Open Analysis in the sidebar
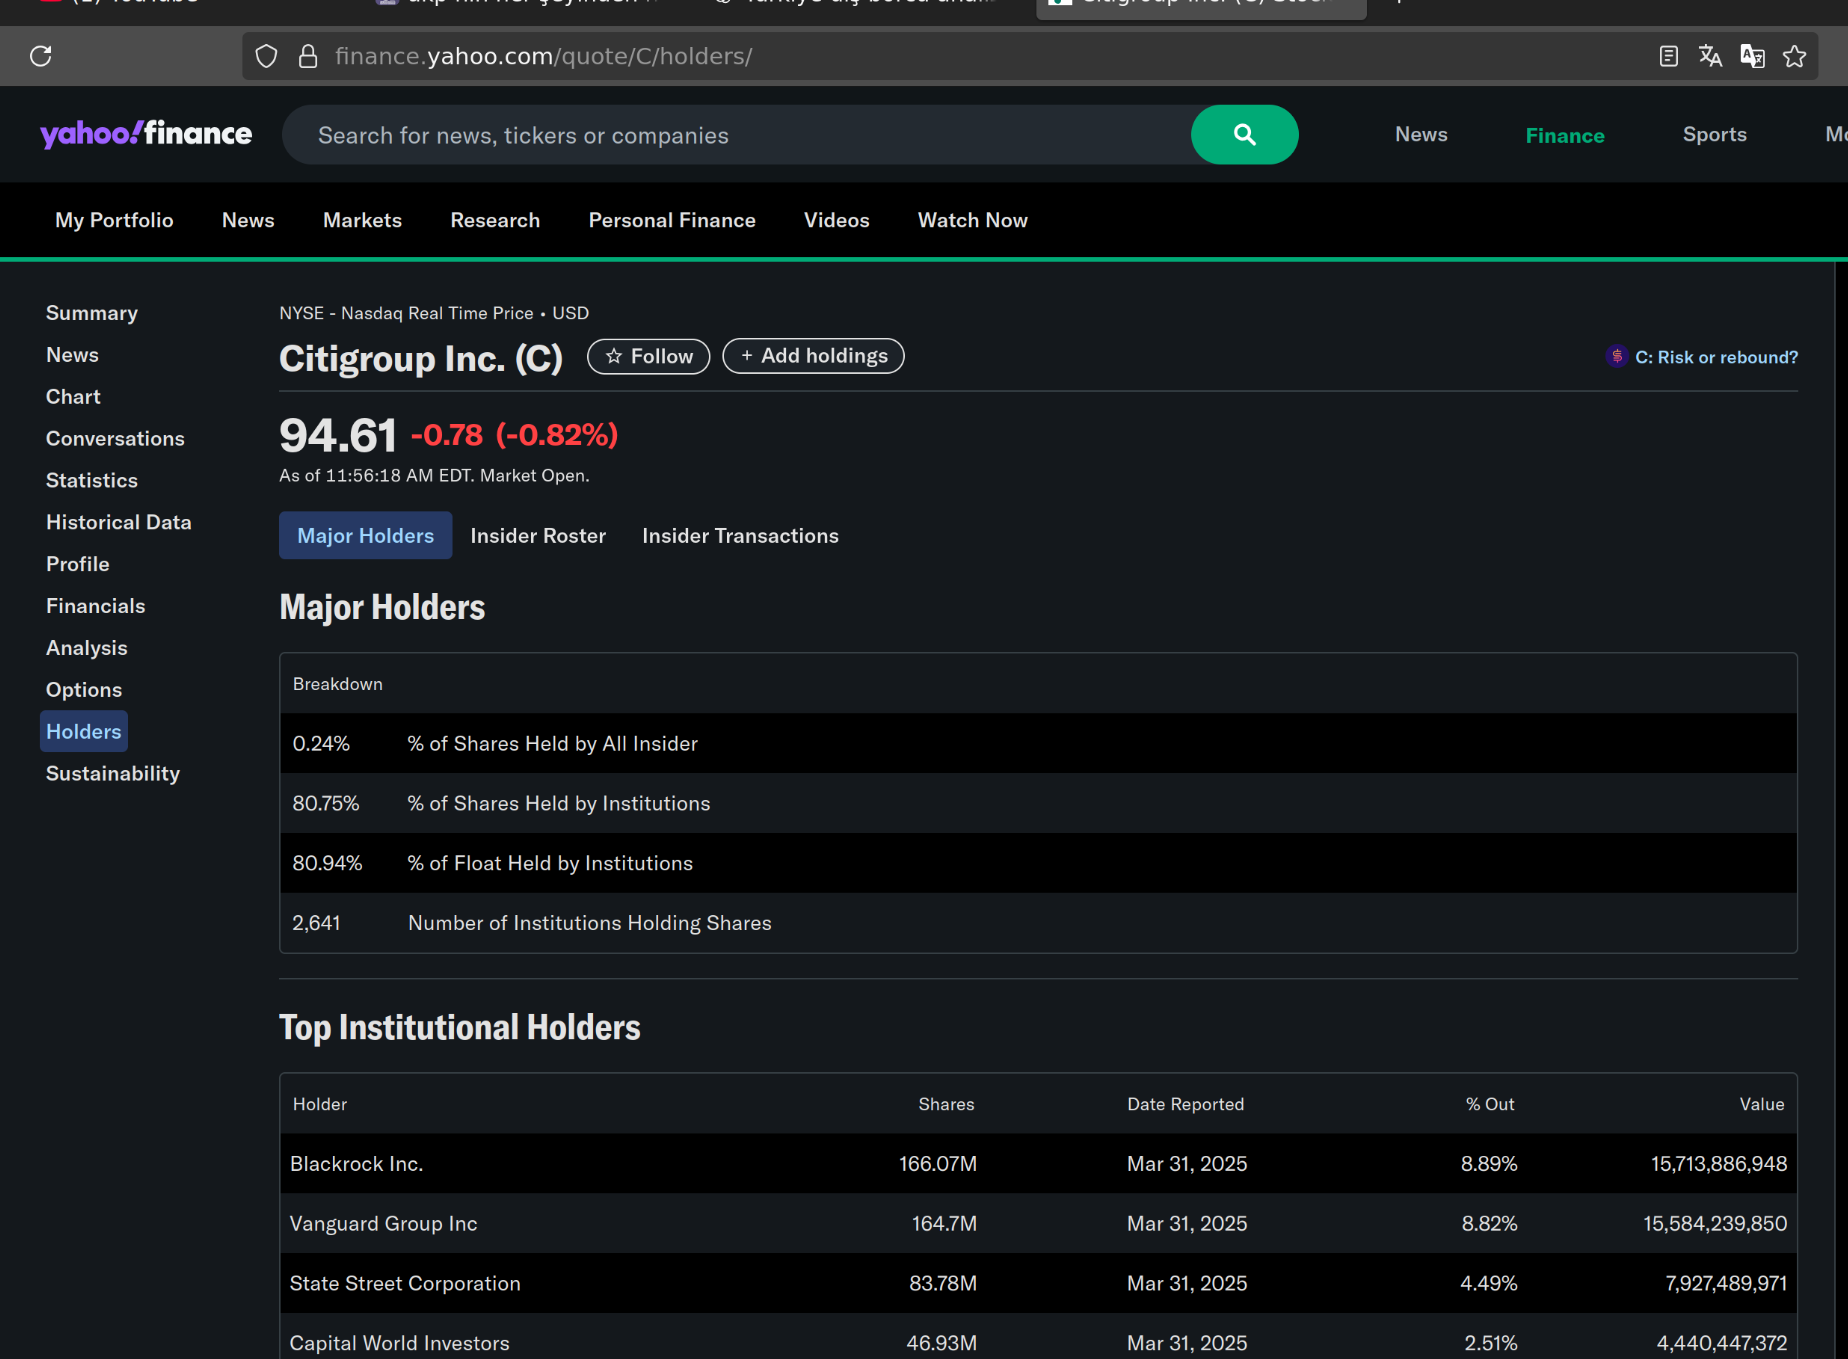The image size is (1848, 1359). [87, 649]
